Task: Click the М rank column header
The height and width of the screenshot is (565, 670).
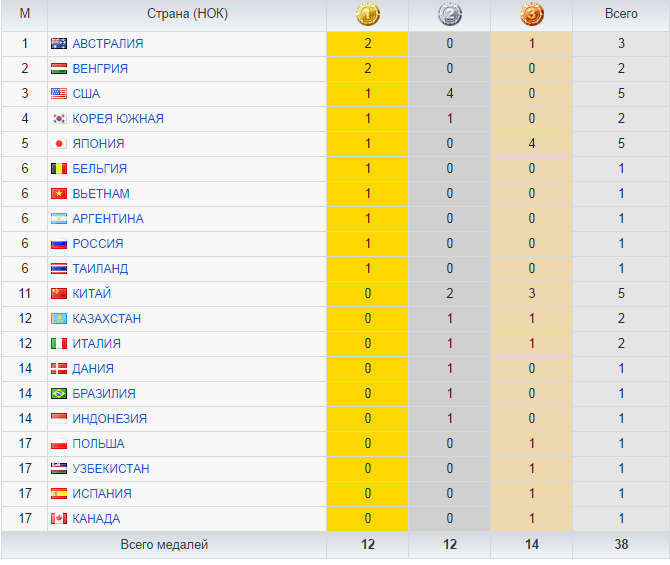Action: click(24, 15)
